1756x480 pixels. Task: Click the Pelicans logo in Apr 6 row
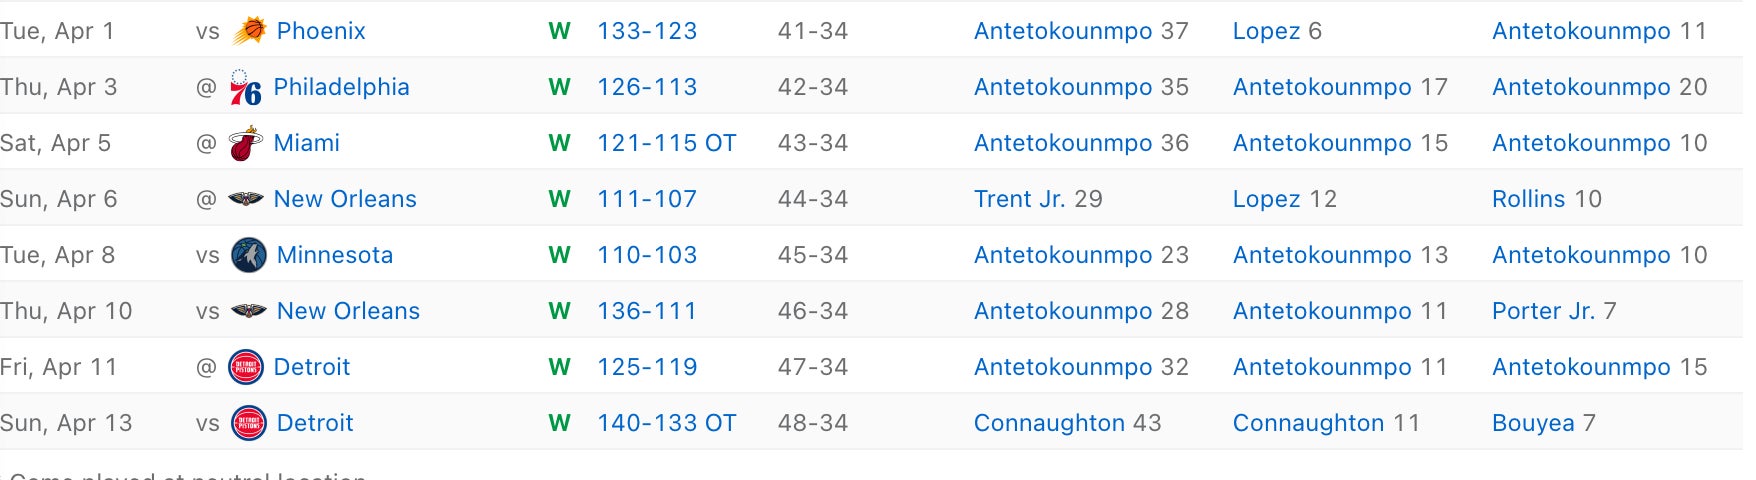click(x=245, y=200)
